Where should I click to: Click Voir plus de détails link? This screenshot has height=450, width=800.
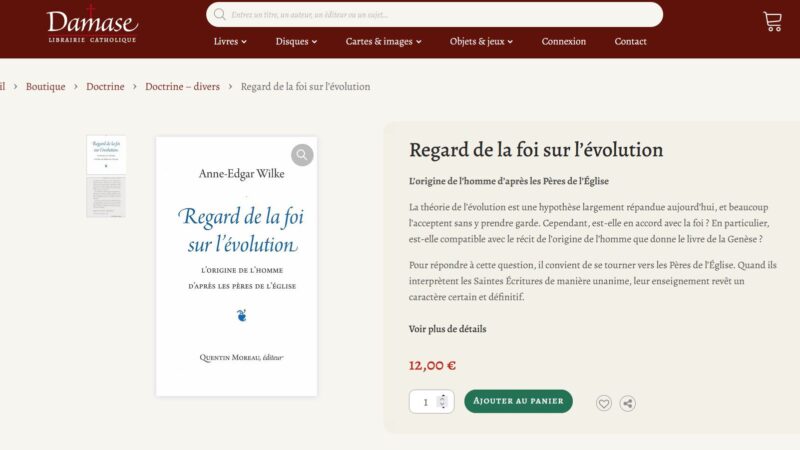pyautogui.click(x=447, y=329)
